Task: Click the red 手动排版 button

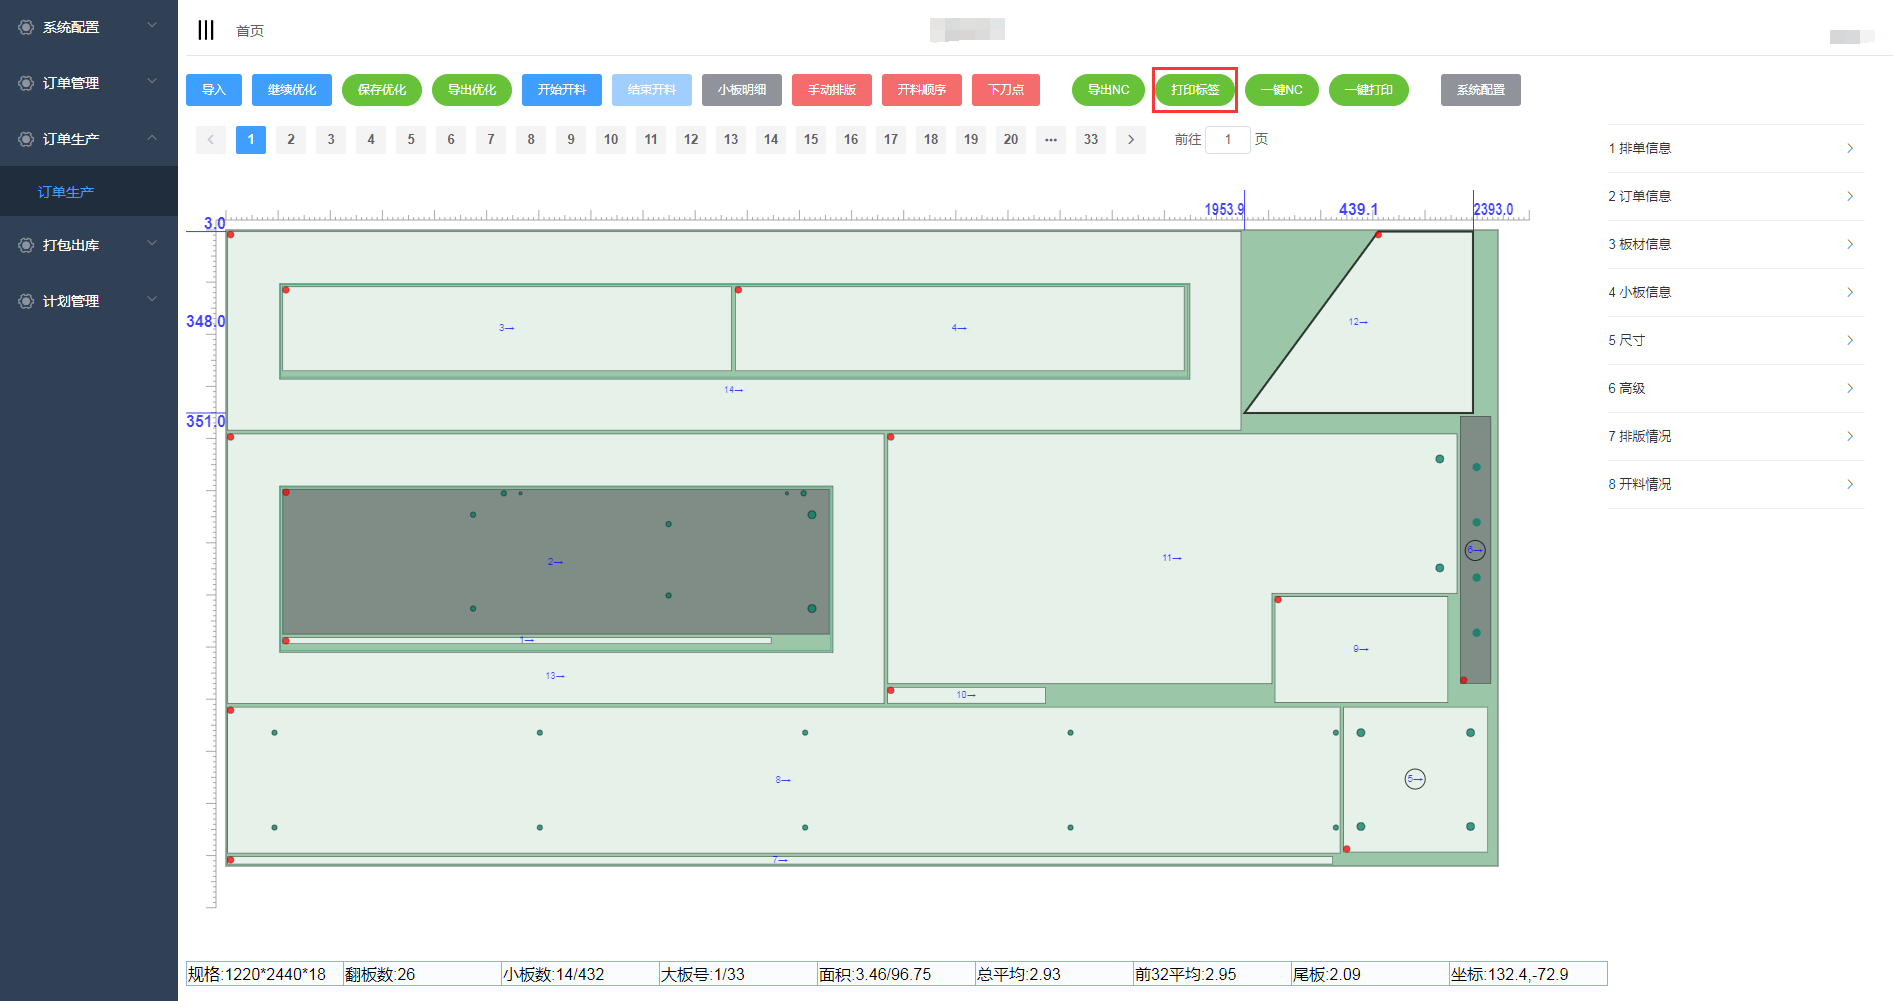Action: 832,90
